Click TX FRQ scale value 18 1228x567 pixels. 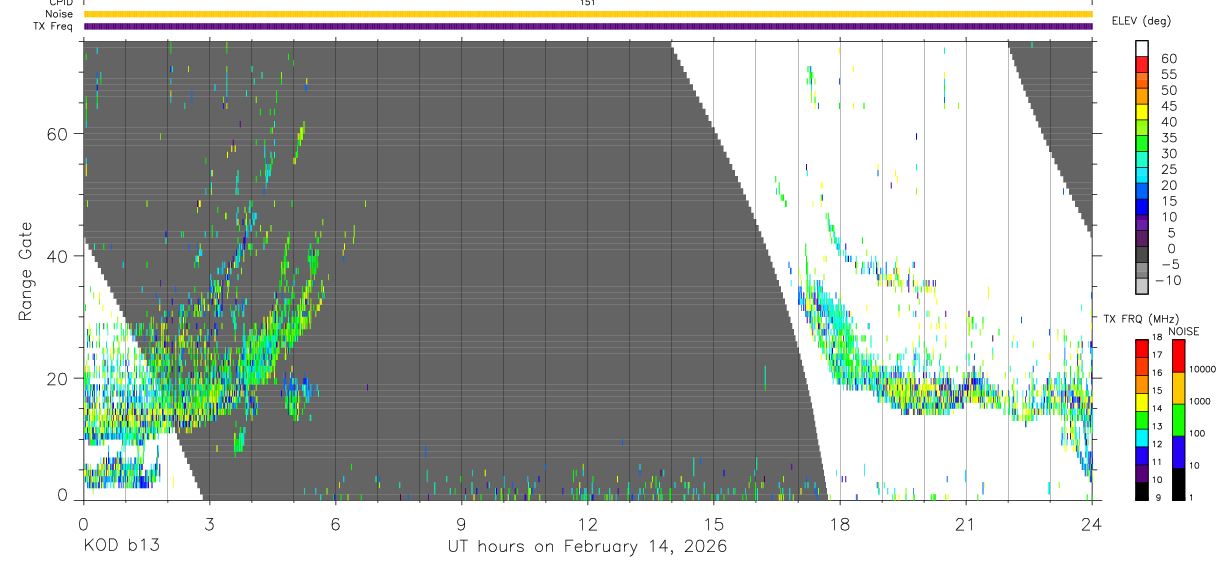(x=1159, y=338)
